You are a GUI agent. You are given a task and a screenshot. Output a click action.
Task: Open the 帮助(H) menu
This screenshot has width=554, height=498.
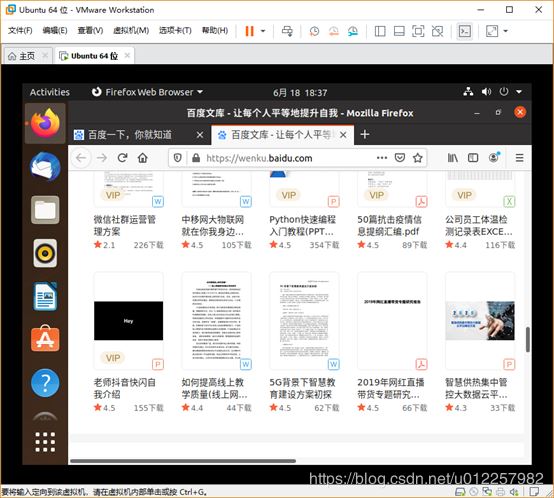[215, 30]
